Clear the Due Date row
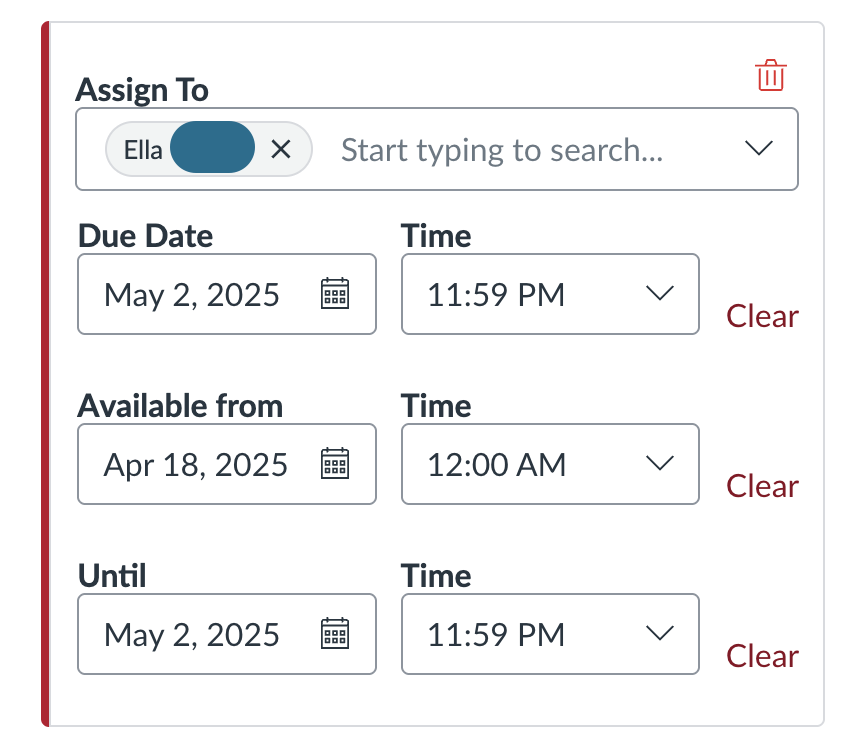 [x=762, y=316]
